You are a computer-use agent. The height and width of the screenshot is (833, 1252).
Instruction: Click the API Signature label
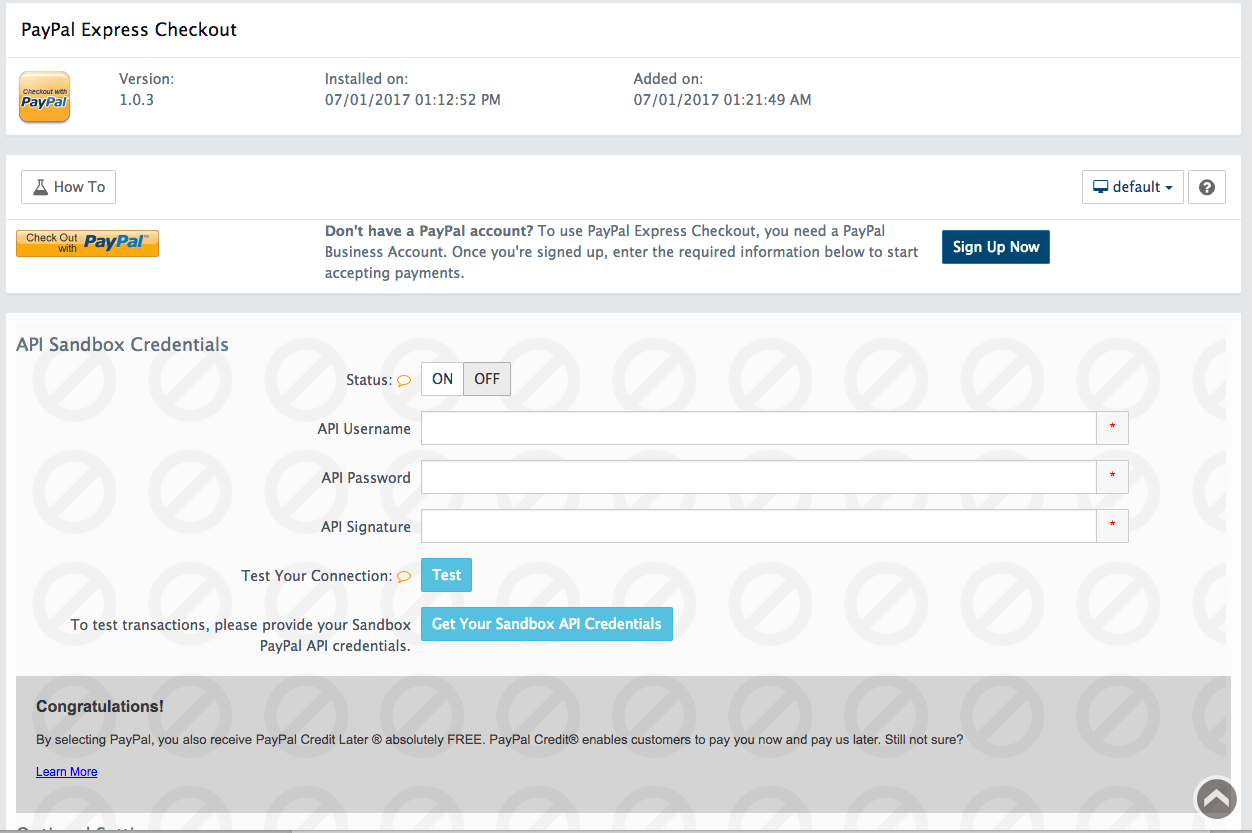point(366,527)
